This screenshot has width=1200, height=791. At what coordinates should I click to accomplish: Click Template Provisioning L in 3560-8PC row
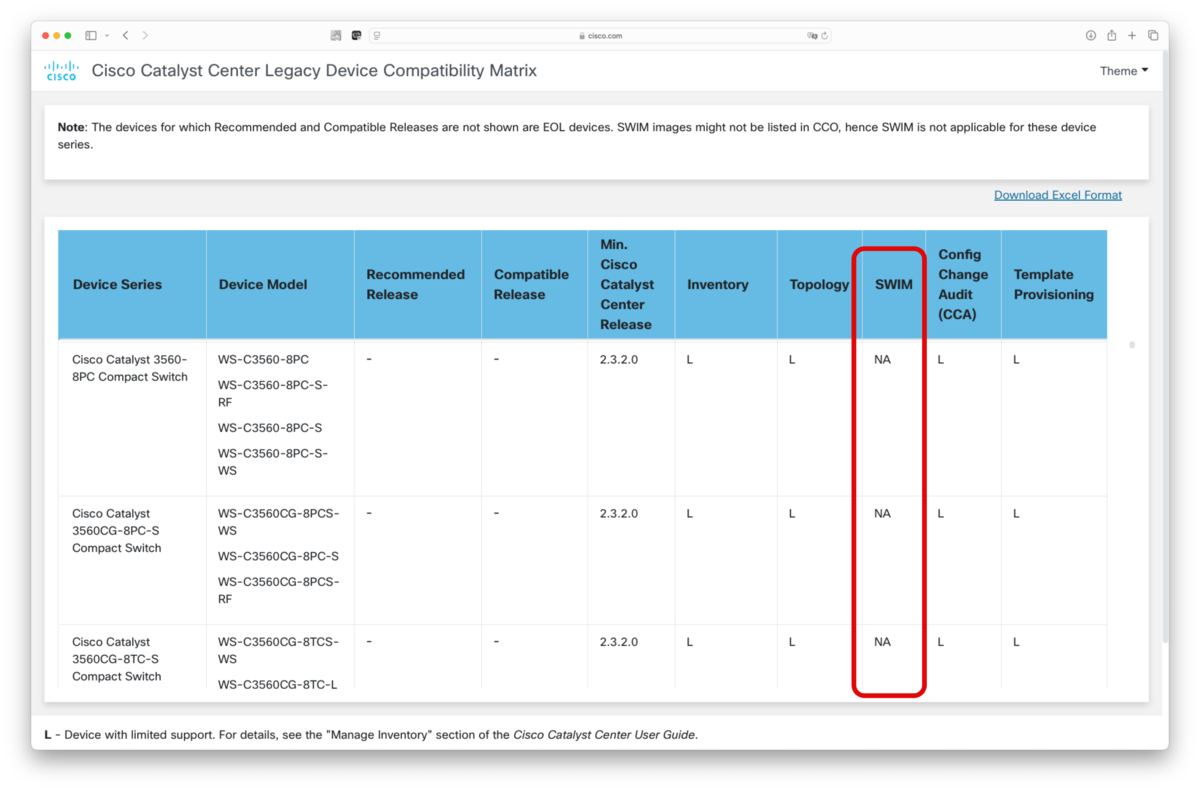(x=1016, y=359)
